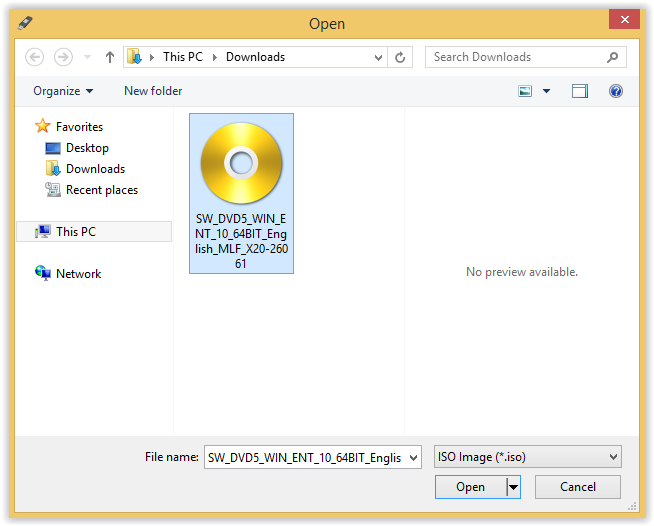Click the SW_DVD5_WIN_ENT_10 file name label
The width and height of the screenshot is (654, 526).
pyautogui.click(x=241, y=241)
